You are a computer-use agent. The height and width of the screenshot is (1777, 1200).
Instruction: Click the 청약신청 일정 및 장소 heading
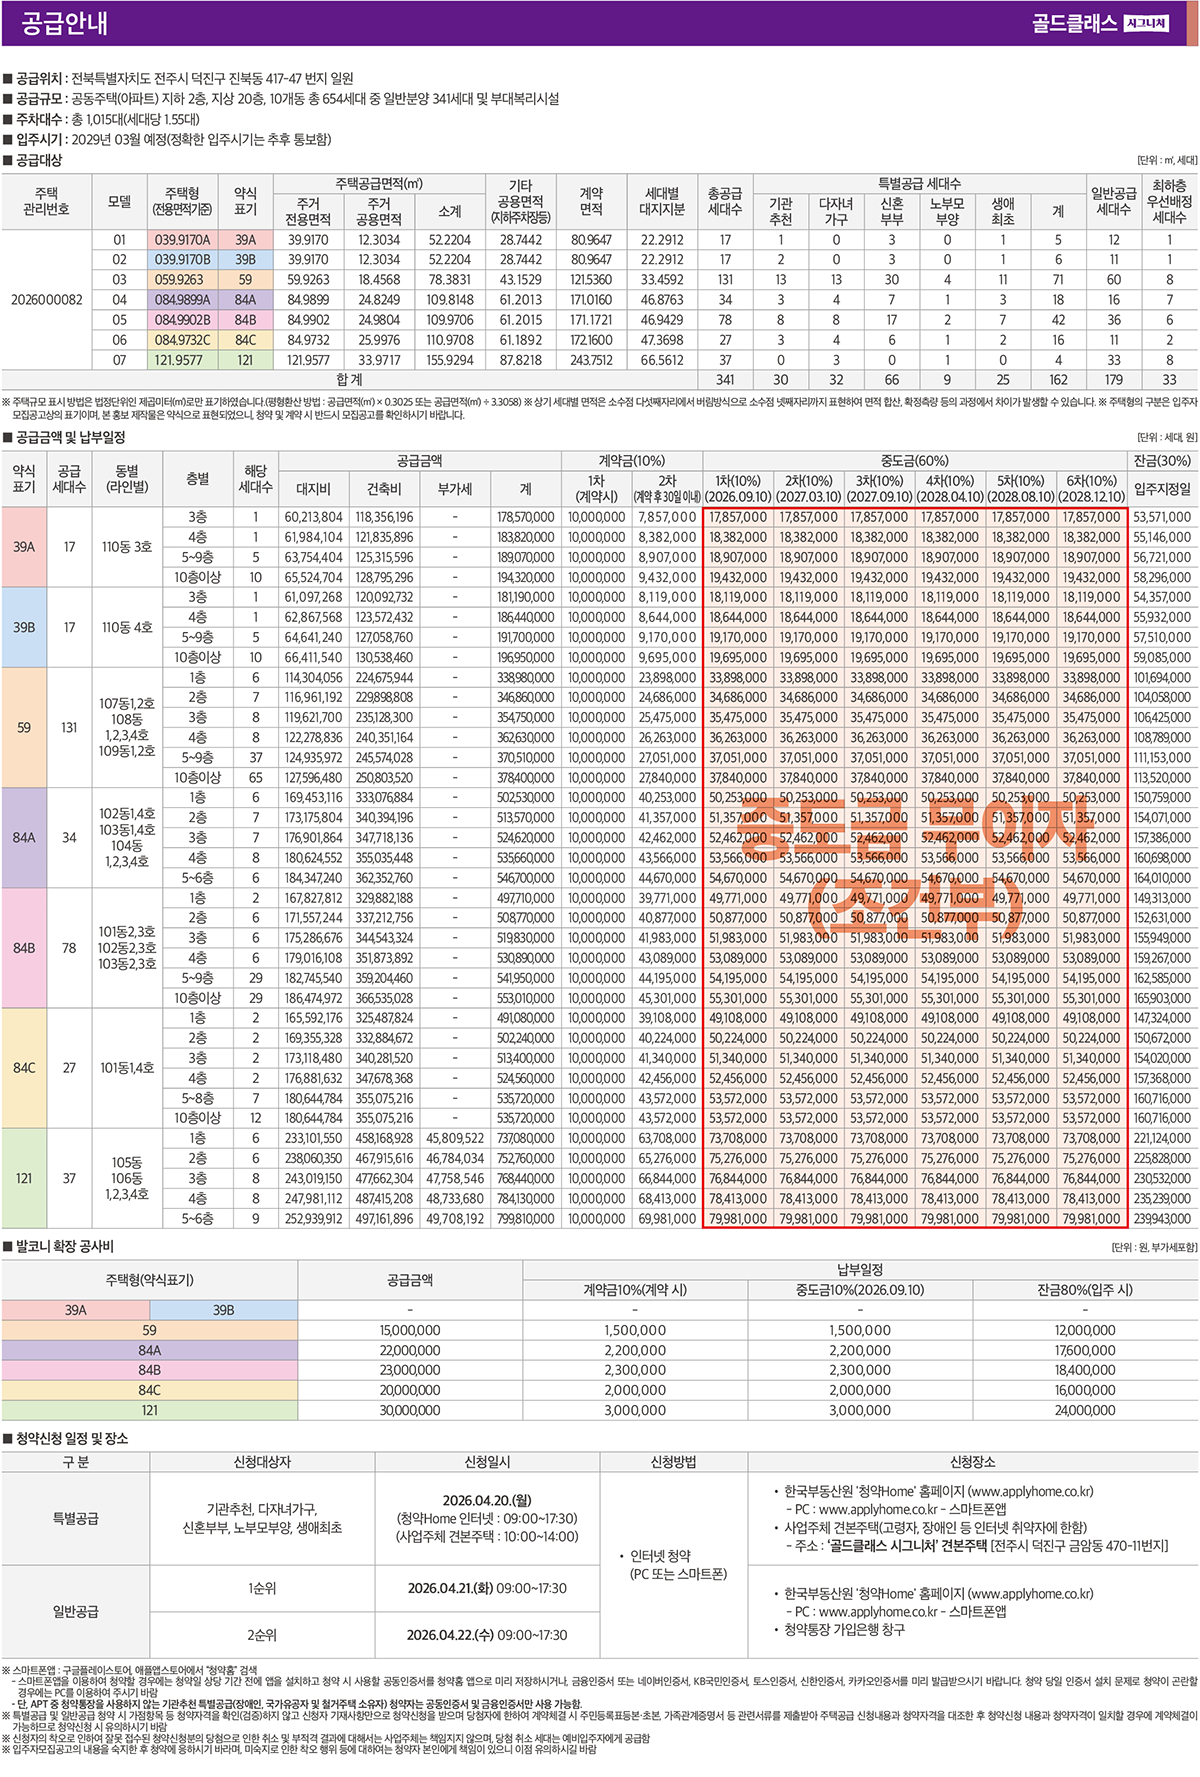click(x=71, y=1438)
